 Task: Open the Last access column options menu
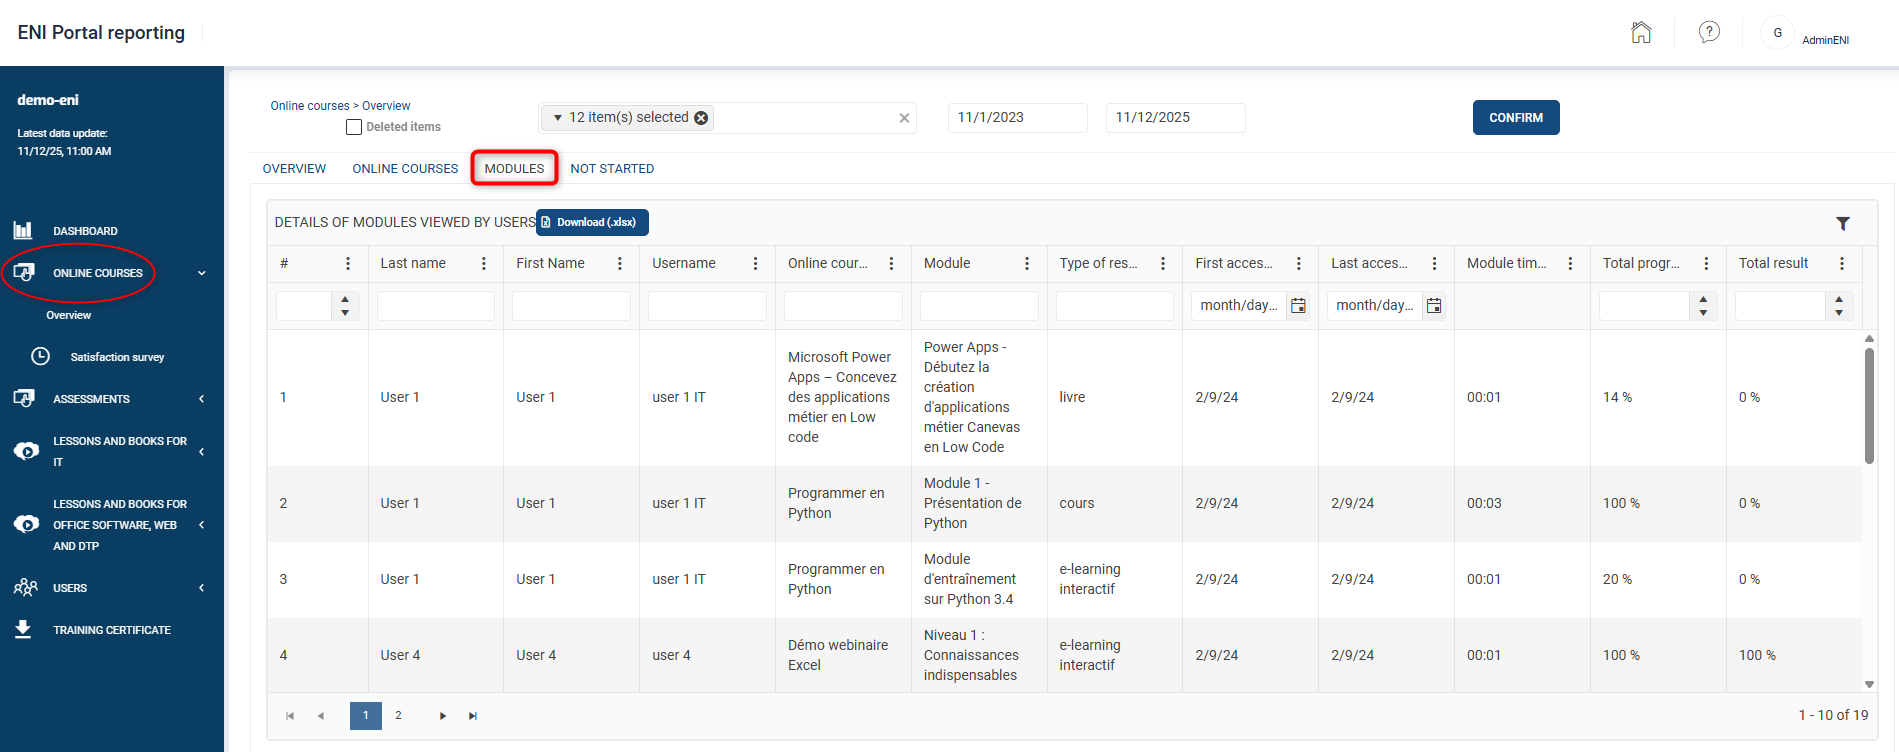(1435, 264)
